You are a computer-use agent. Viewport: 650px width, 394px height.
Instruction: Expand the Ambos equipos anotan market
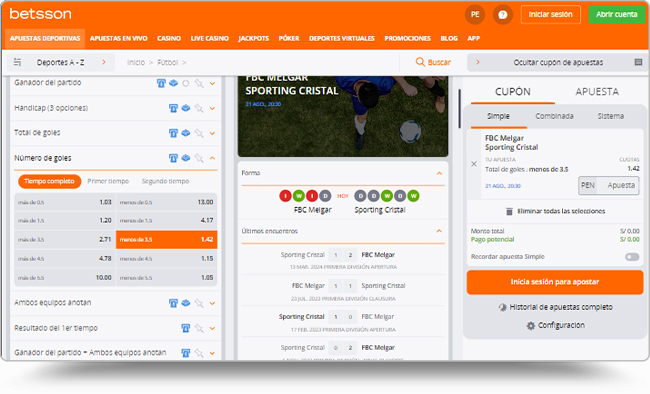pos(212,303)
